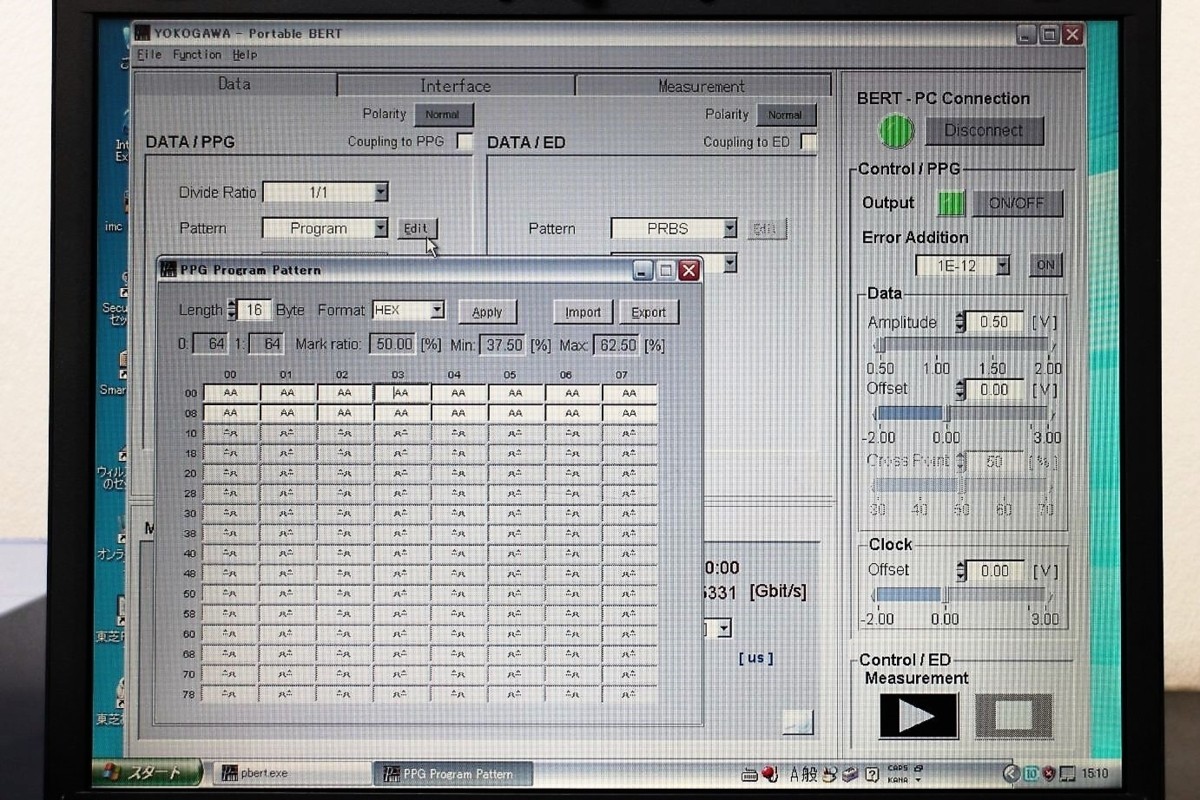Start measurement with the play button

[x=918, y=716]
